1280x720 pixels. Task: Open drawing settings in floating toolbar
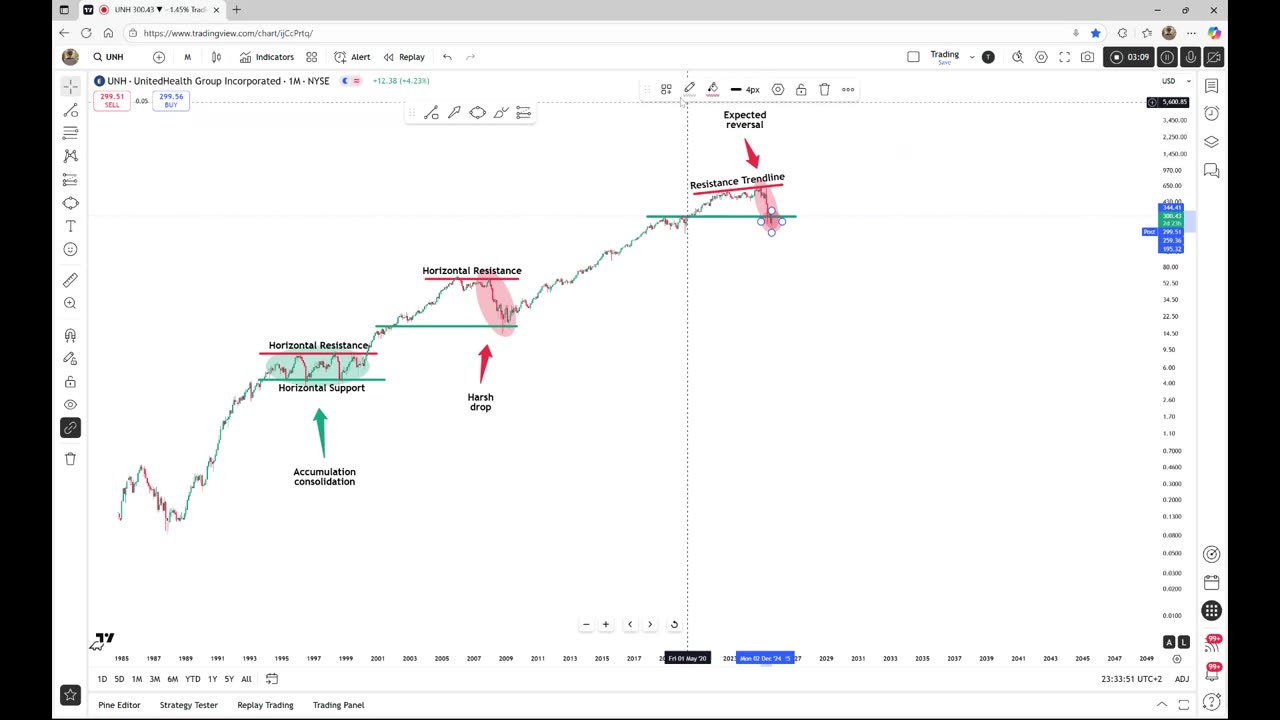point(778,90)
